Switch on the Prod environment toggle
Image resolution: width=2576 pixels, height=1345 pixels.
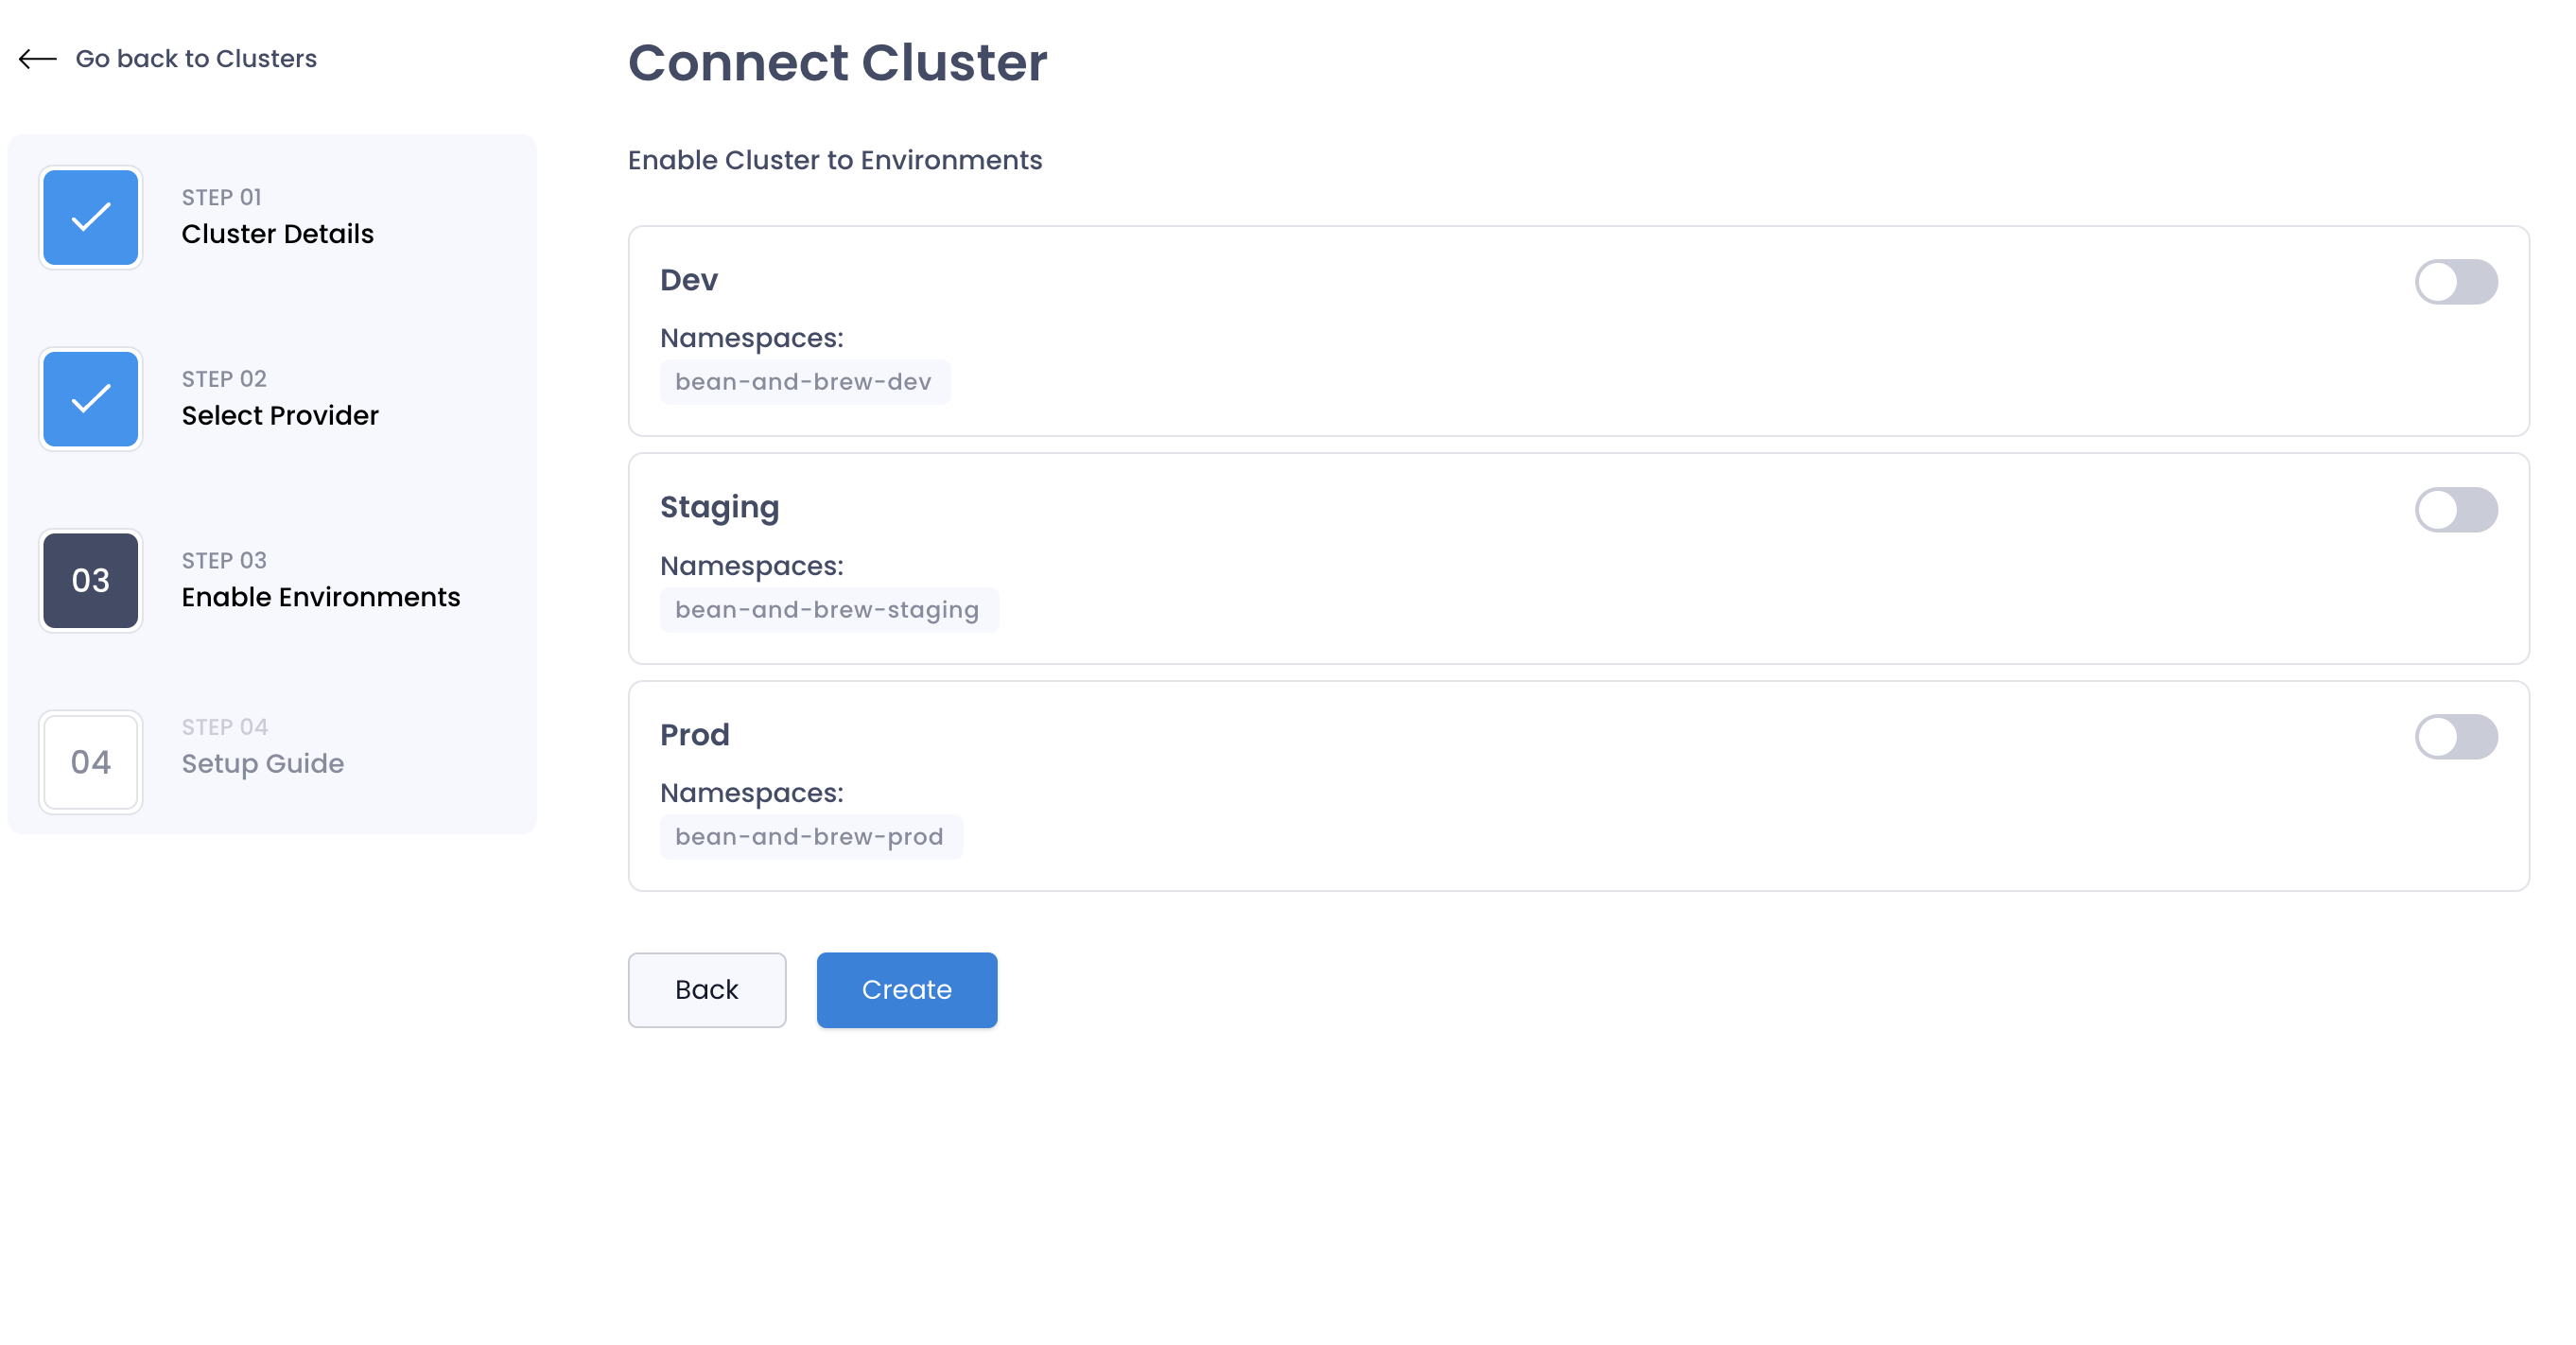pyautogui.click(x=2456, y=737)
